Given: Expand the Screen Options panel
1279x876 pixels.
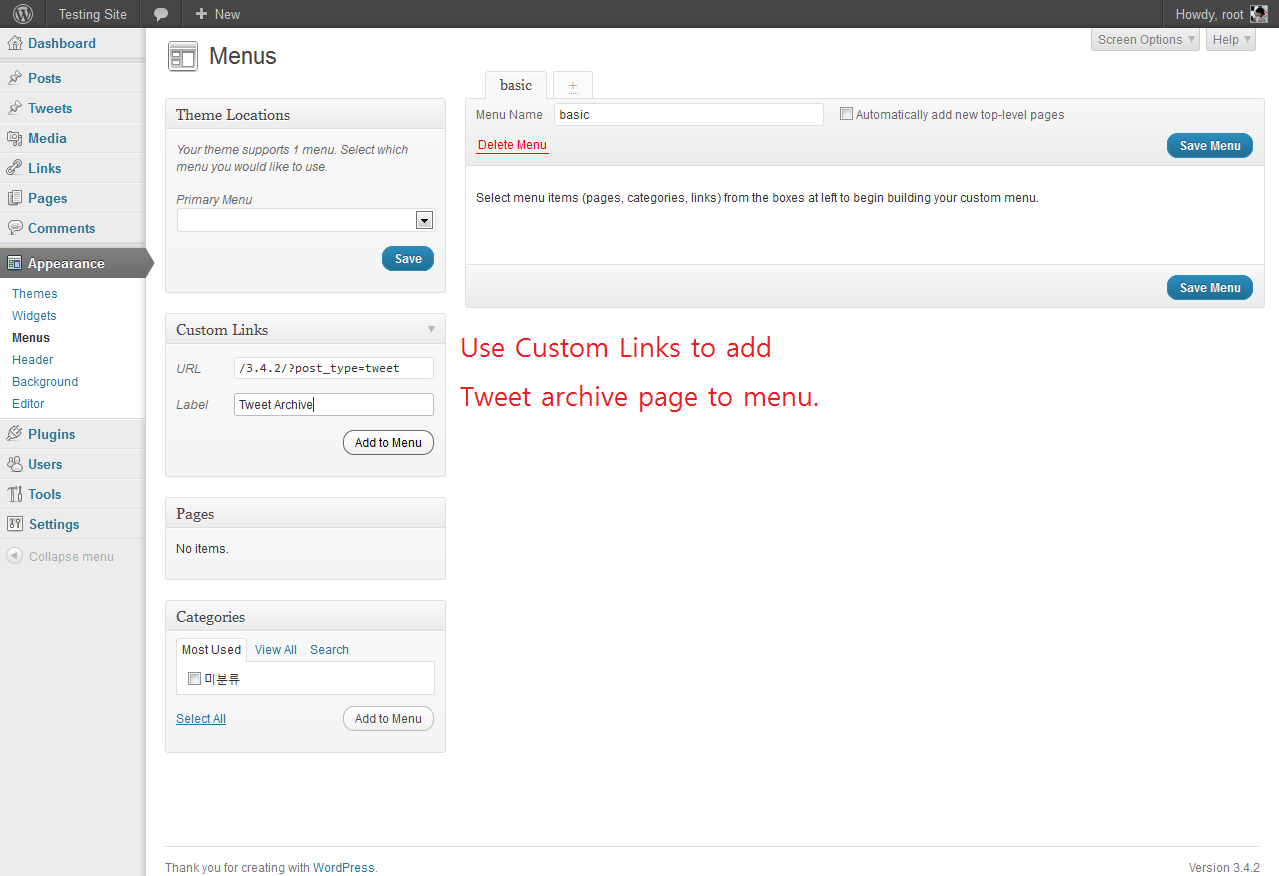Looking at the screenshot, I should click(x=1145, y=40).
